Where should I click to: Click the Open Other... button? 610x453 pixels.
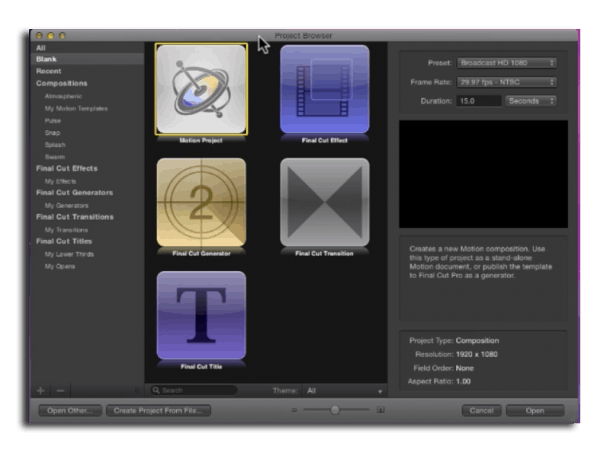[x=70, y=411]
